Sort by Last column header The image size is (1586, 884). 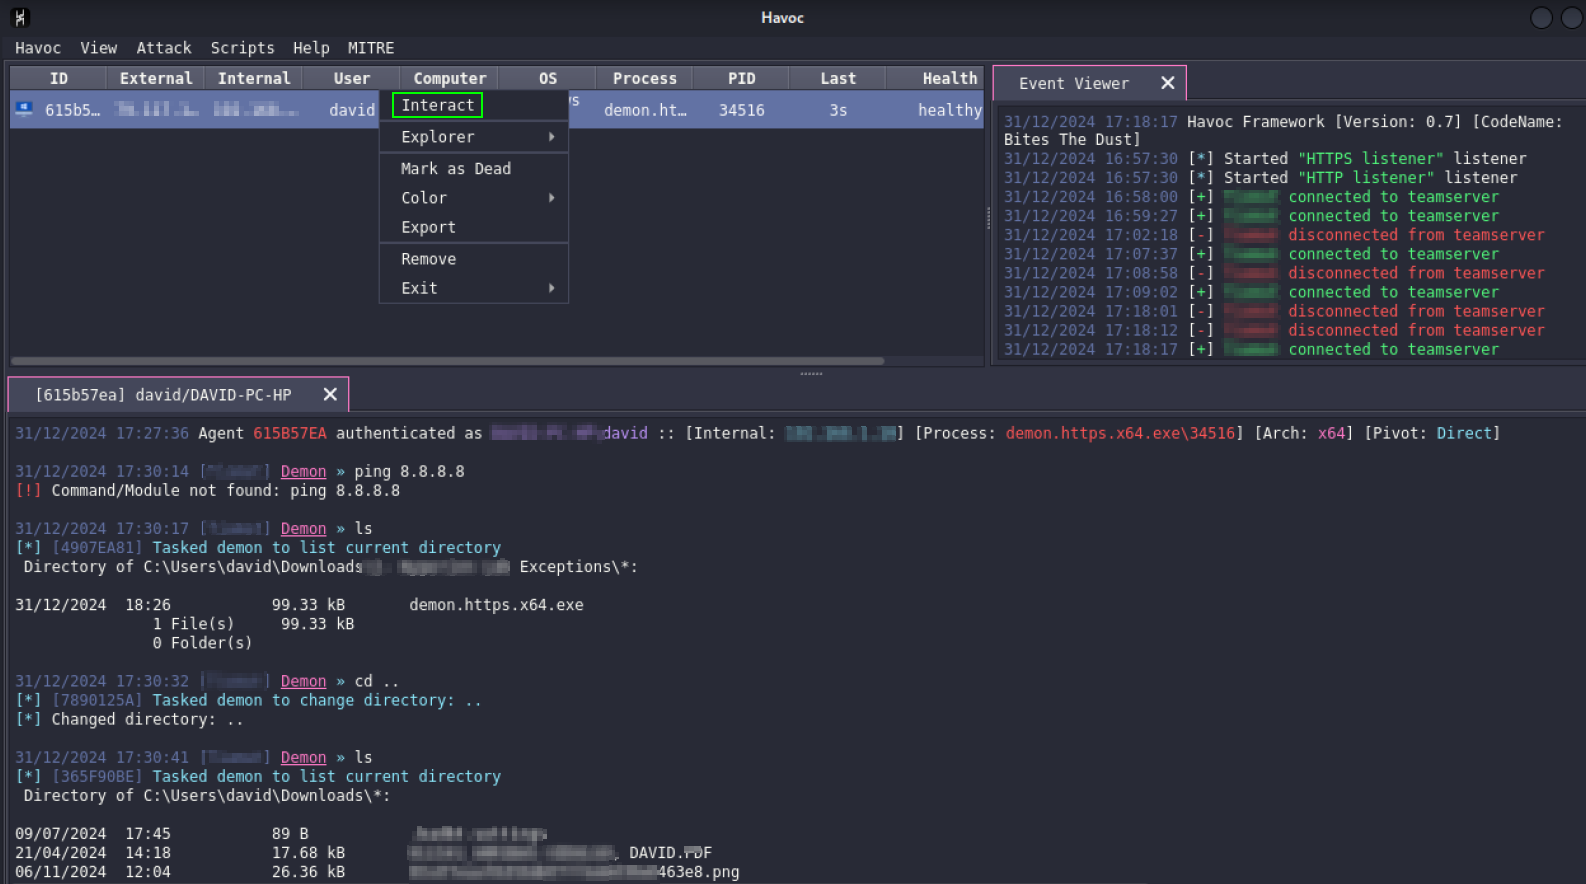838,78
